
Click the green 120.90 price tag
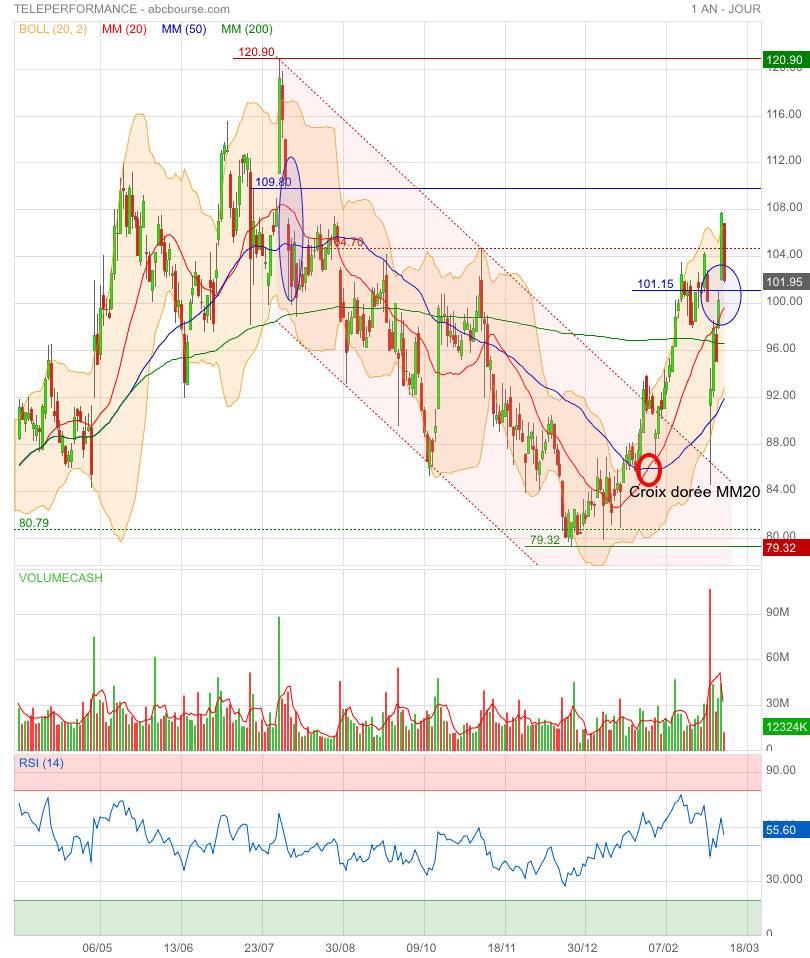[786, 59]
